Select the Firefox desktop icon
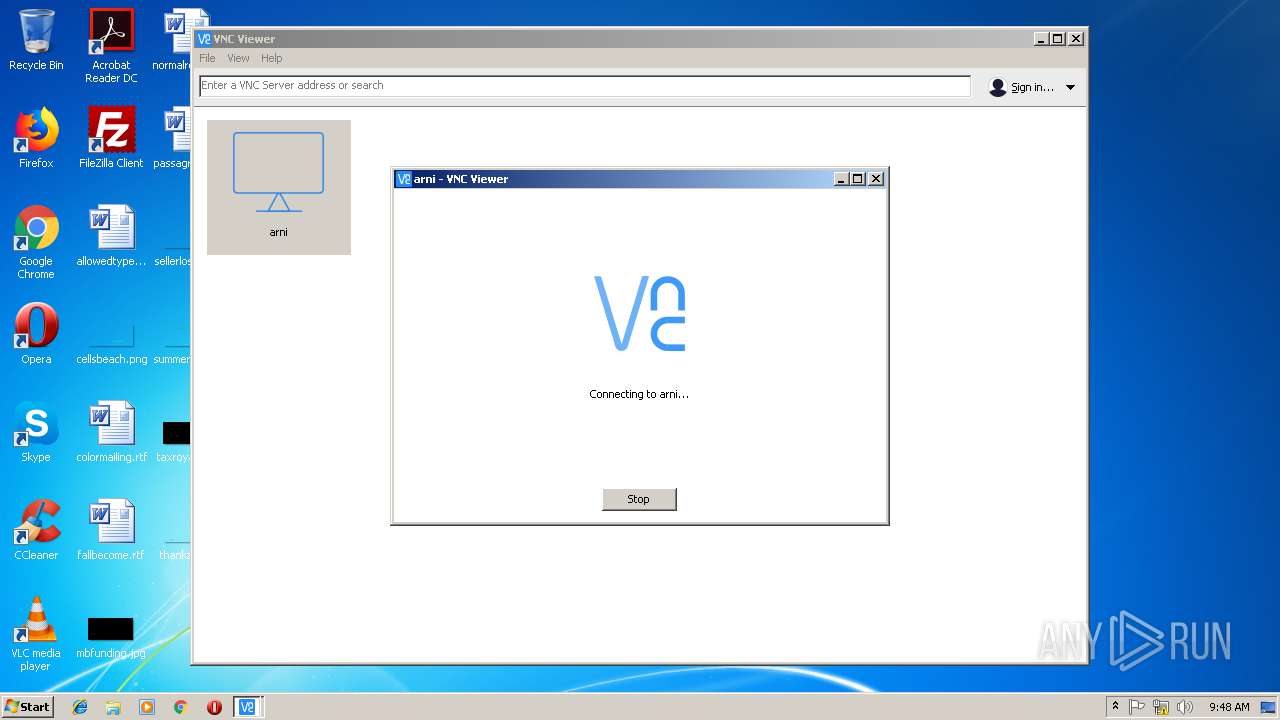The height and width of the screenshot is (720, 1280). tap(36, 138)
